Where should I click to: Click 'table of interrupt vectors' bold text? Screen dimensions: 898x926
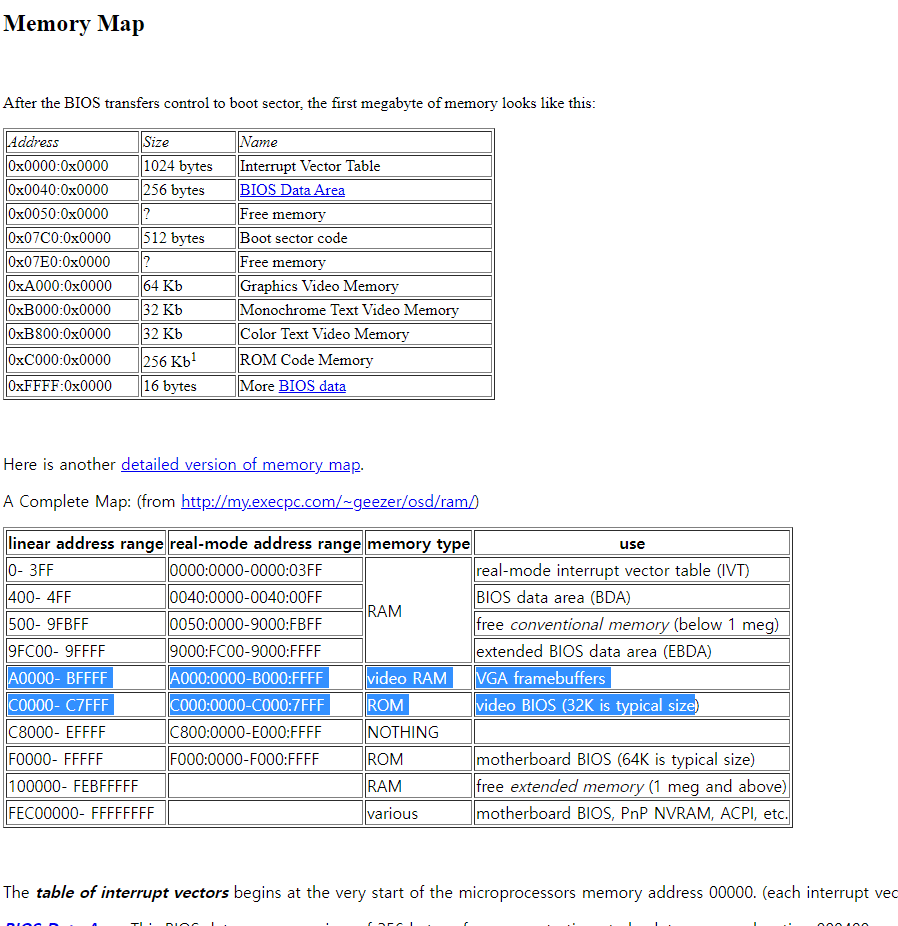click(132, 892)
